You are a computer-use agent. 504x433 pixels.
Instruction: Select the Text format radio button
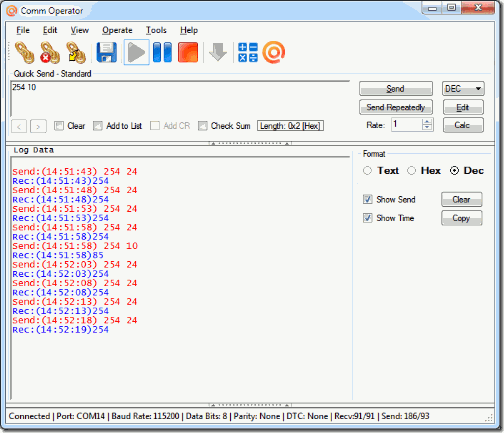point(367,171)
